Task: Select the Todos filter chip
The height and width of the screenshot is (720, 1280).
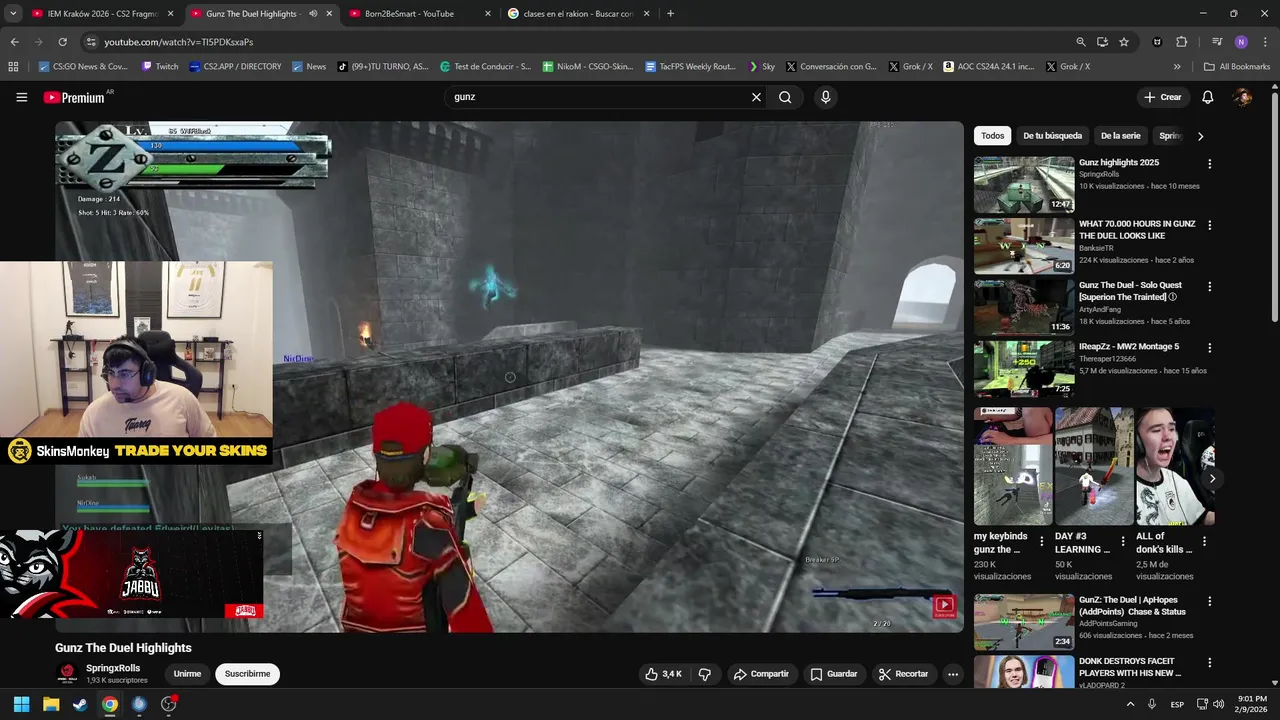Action: (x=992, y=136)
